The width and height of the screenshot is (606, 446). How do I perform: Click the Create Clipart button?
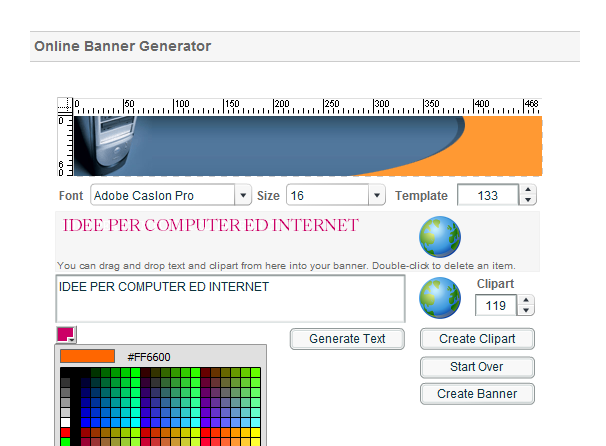click(477, 339)
